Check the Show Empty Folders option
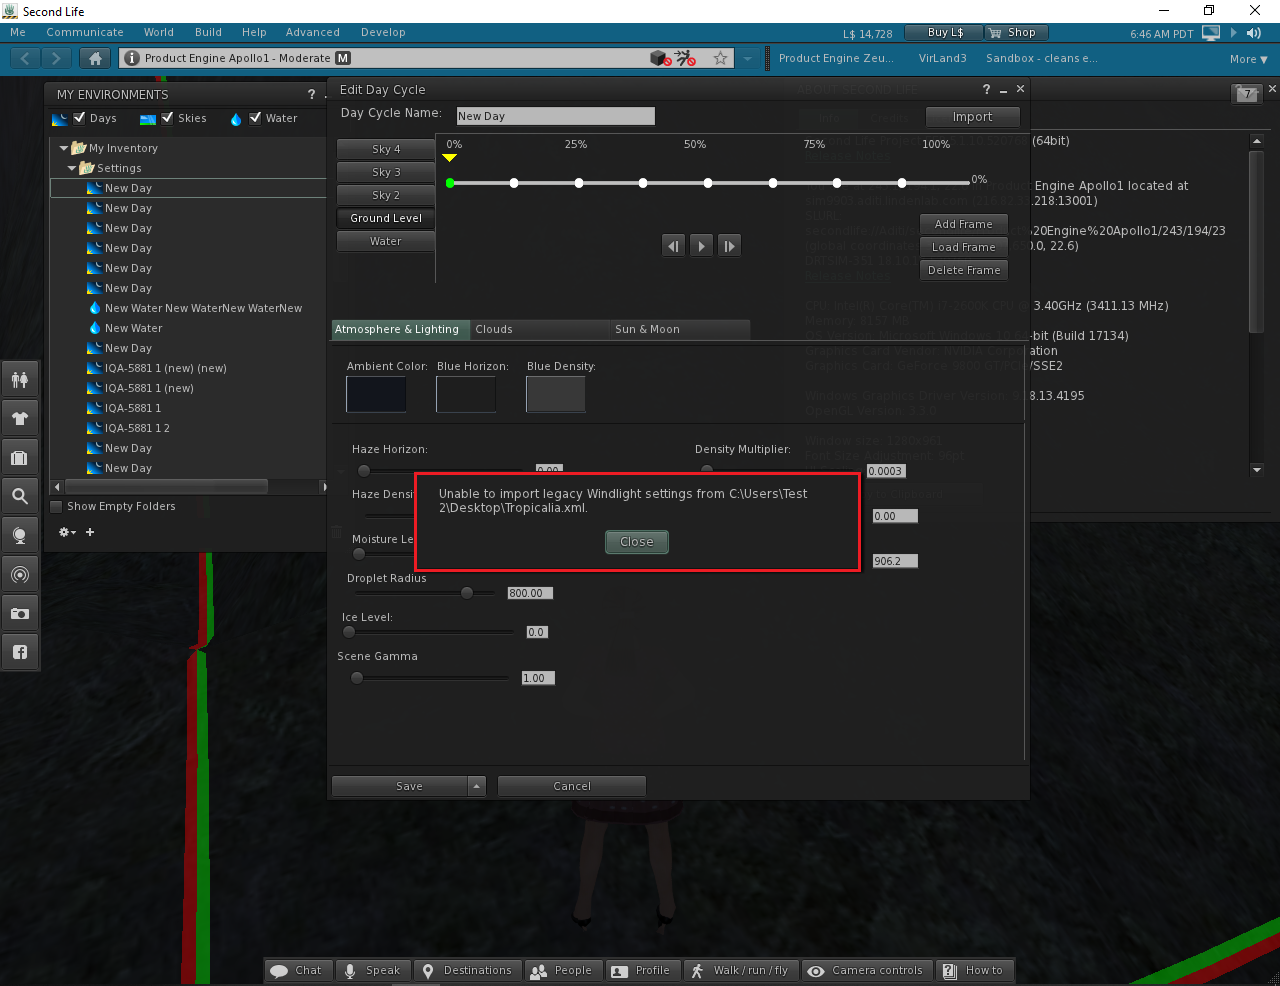 57,506
